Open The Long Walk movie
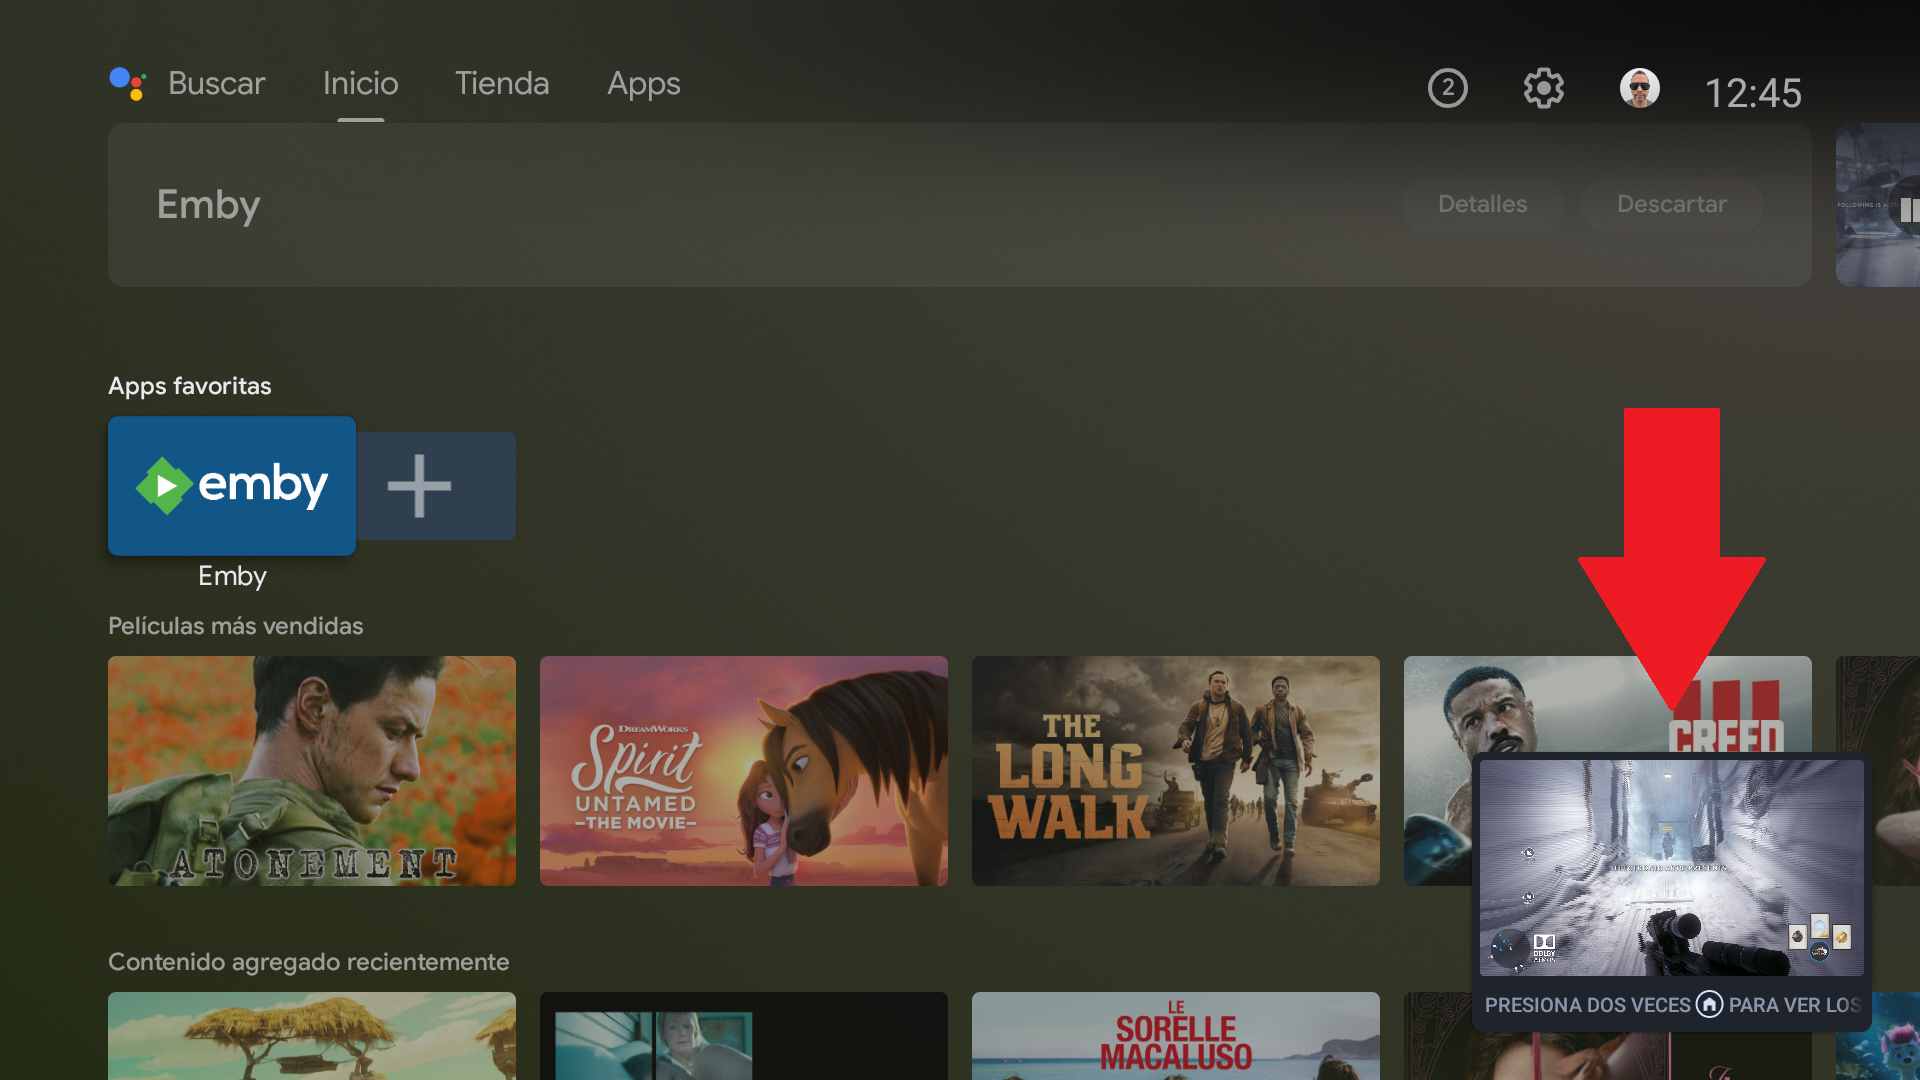The image size is (1920, 1080). (1175, 770)
